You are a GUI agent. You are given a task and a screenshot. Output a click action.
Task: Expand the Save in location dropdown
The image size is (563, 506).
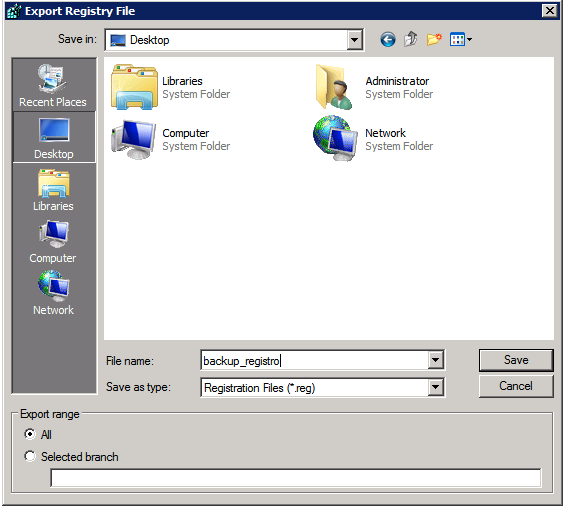click(354, 40)
